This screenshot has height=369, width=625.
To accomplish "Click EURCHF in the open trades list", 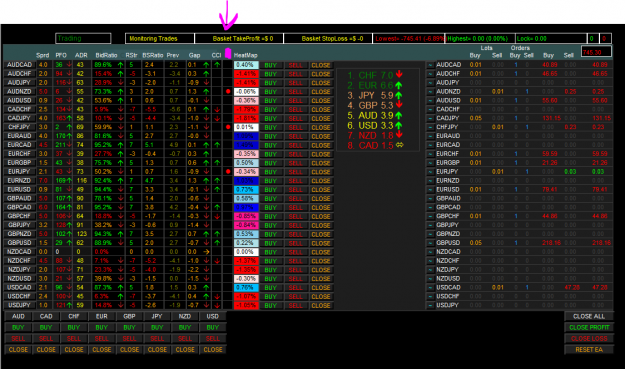I will (x=448, y=154).
